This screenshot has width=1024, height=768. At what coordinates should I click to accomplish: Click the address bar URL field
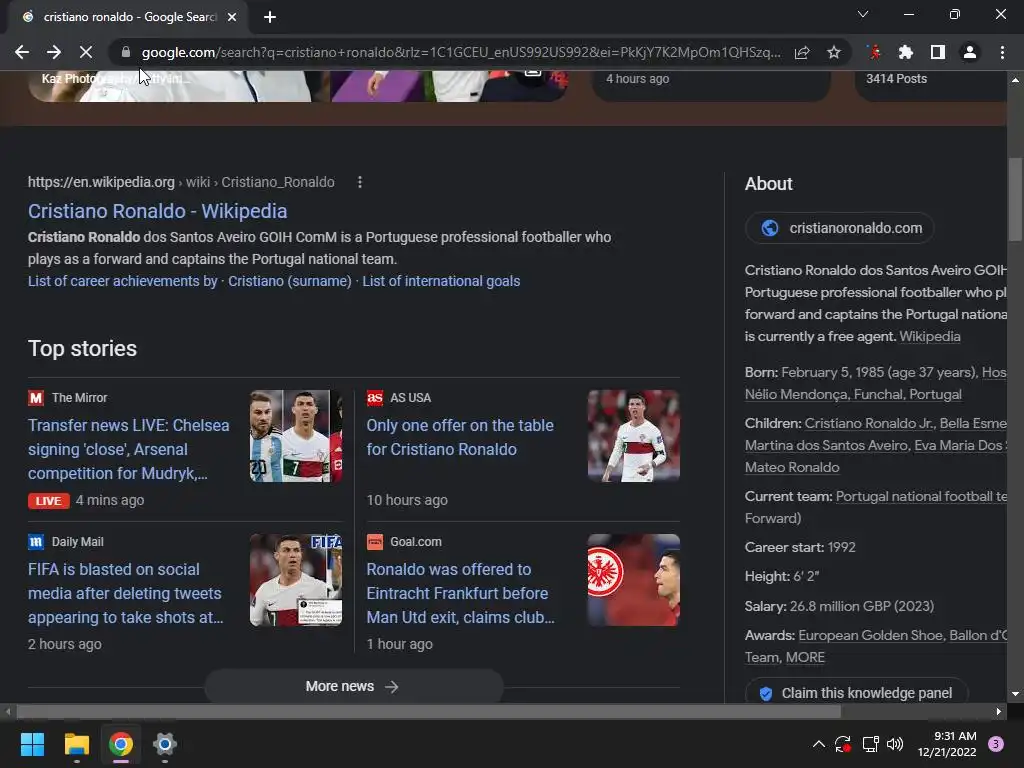click(x=460, y=52)
